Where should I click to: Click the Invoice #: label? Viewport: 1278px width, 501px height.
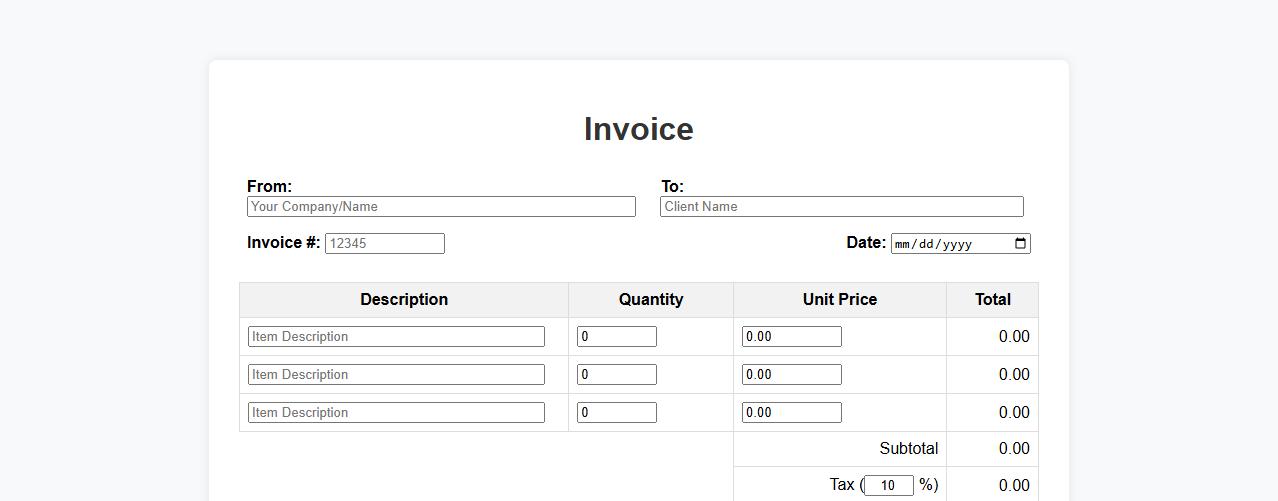(x=284, y=242)
